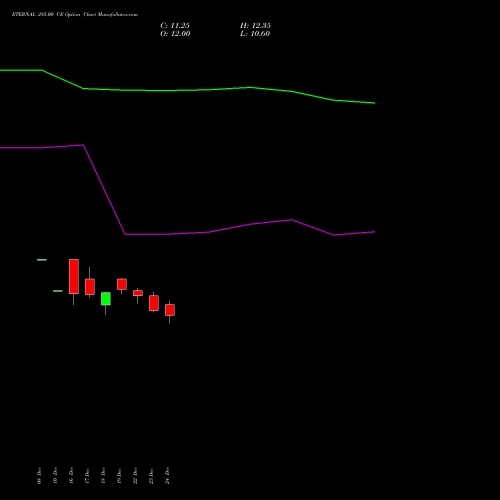
Task: Click the flat green dash for 08 Dec
Action: (x=42, y=260)
